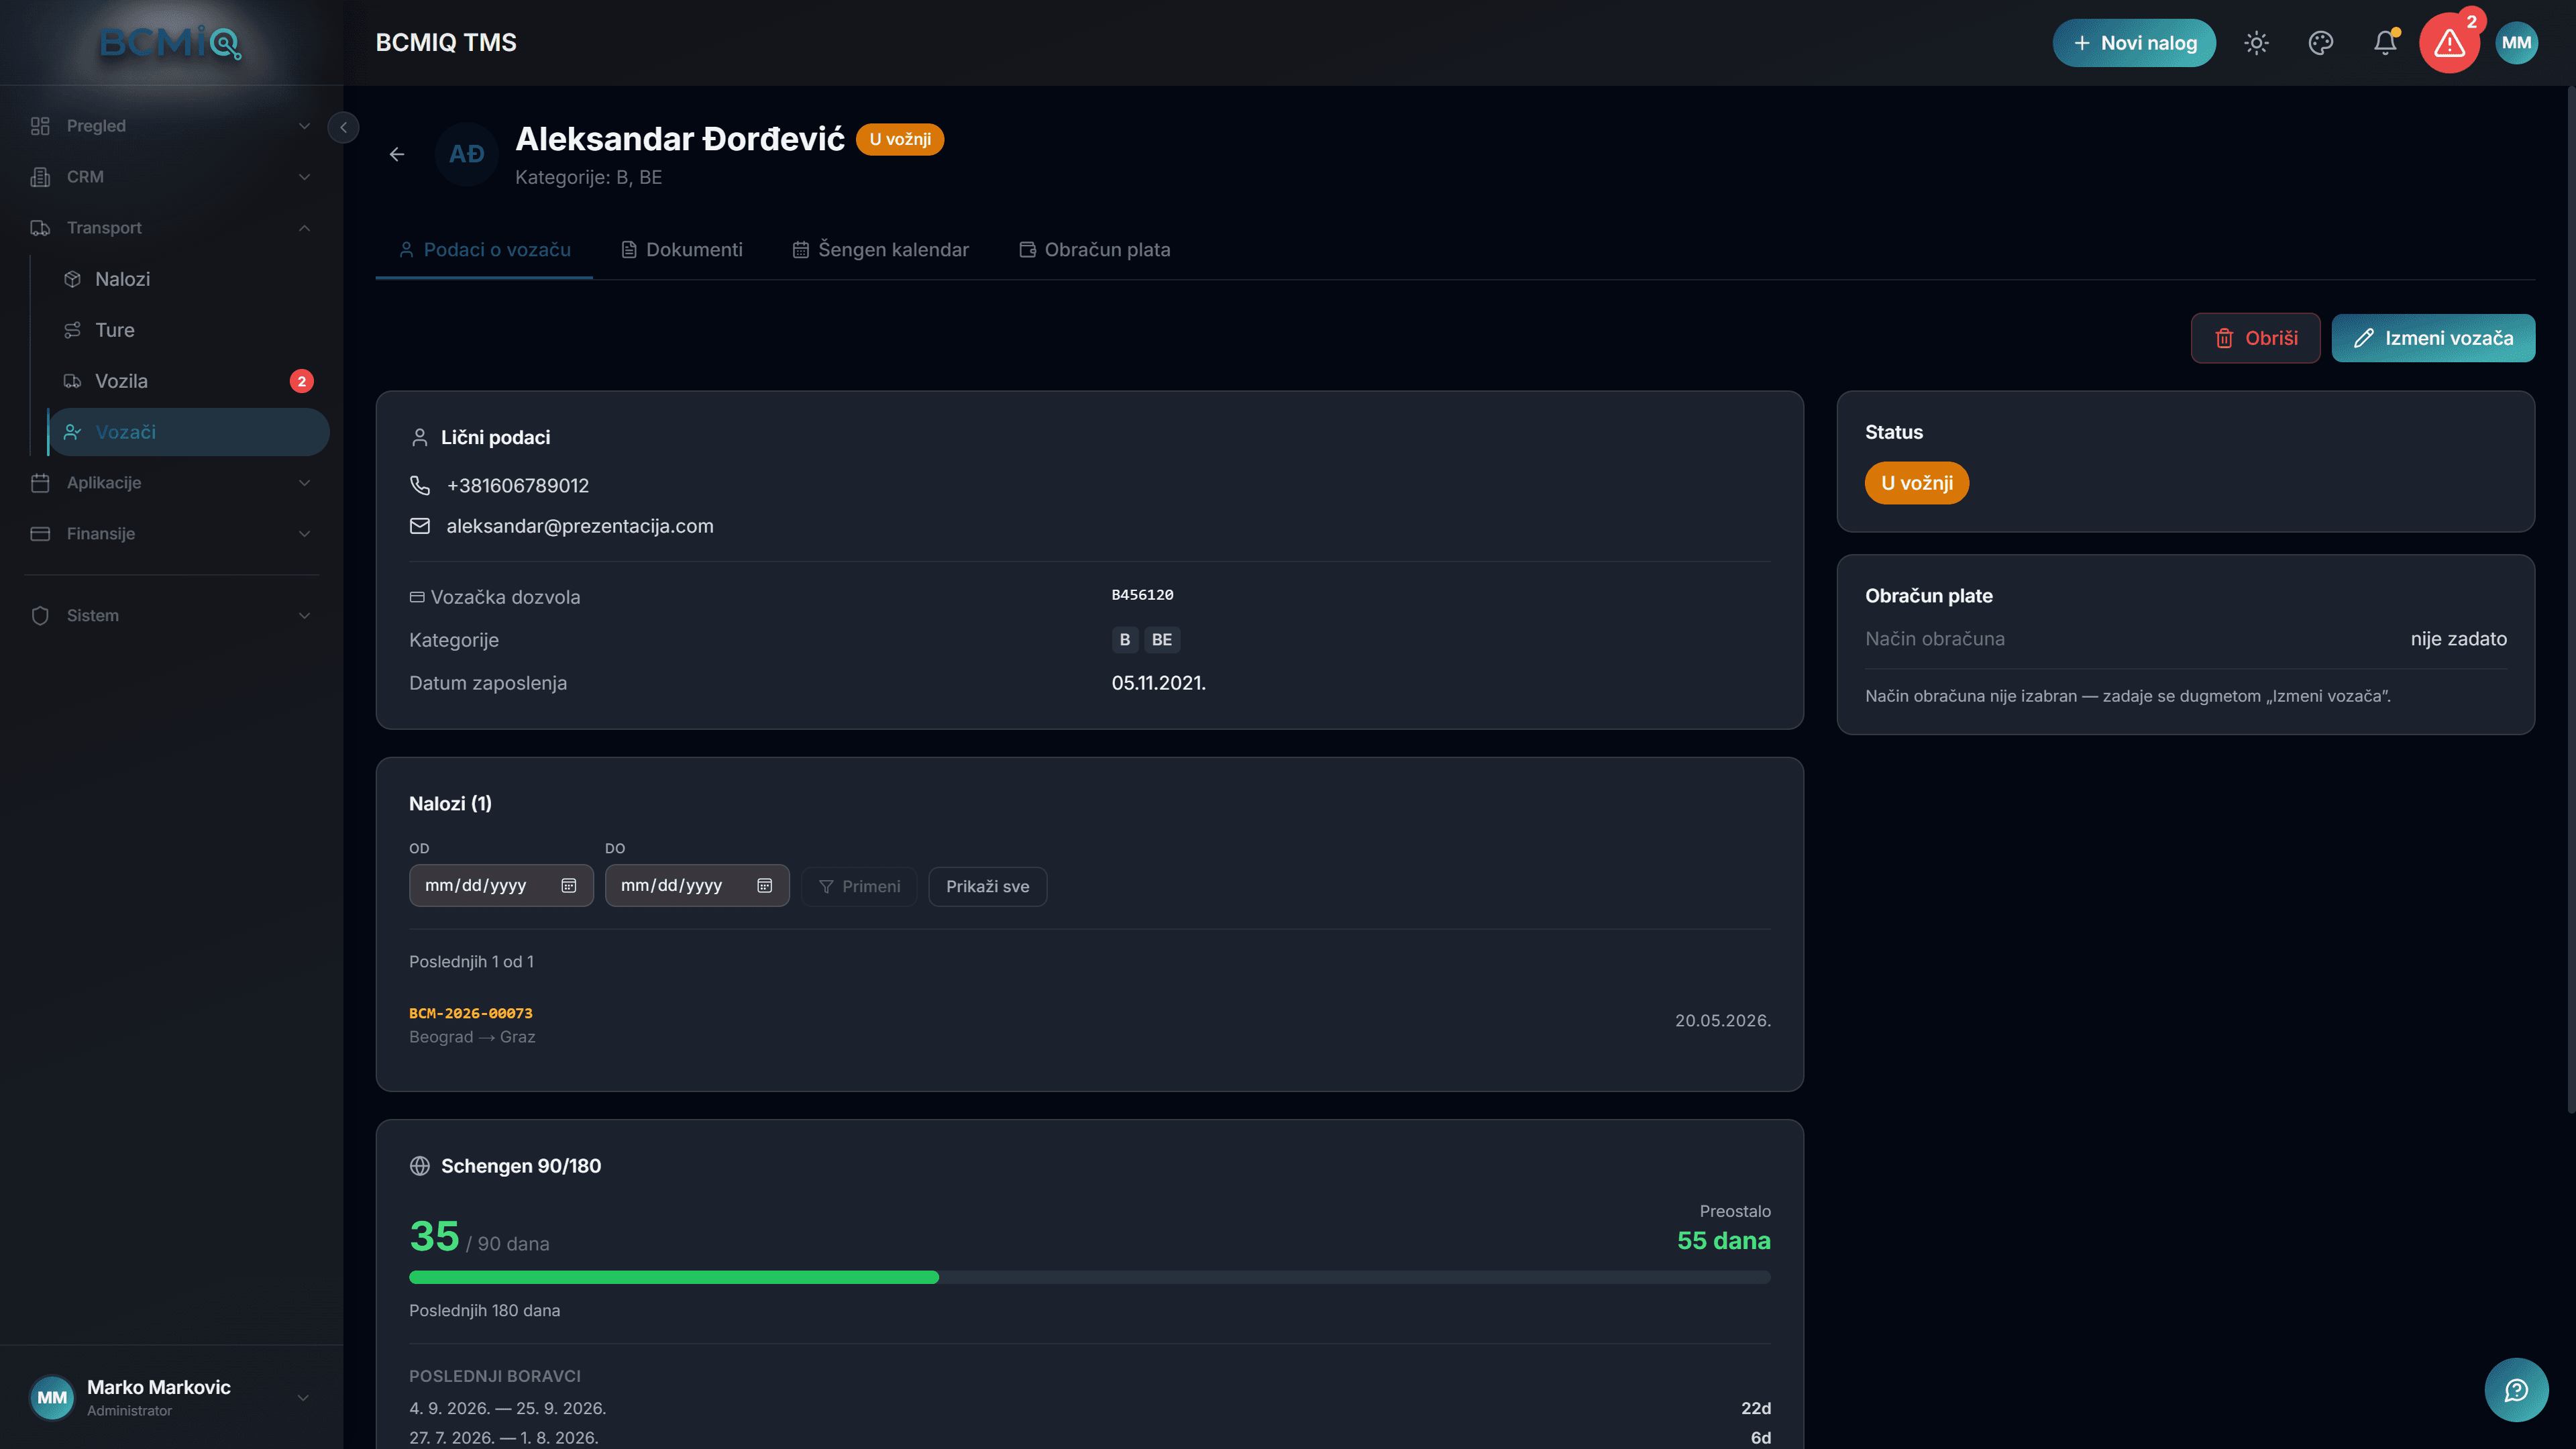Open the support chat bubble

click(2516, 1389)
